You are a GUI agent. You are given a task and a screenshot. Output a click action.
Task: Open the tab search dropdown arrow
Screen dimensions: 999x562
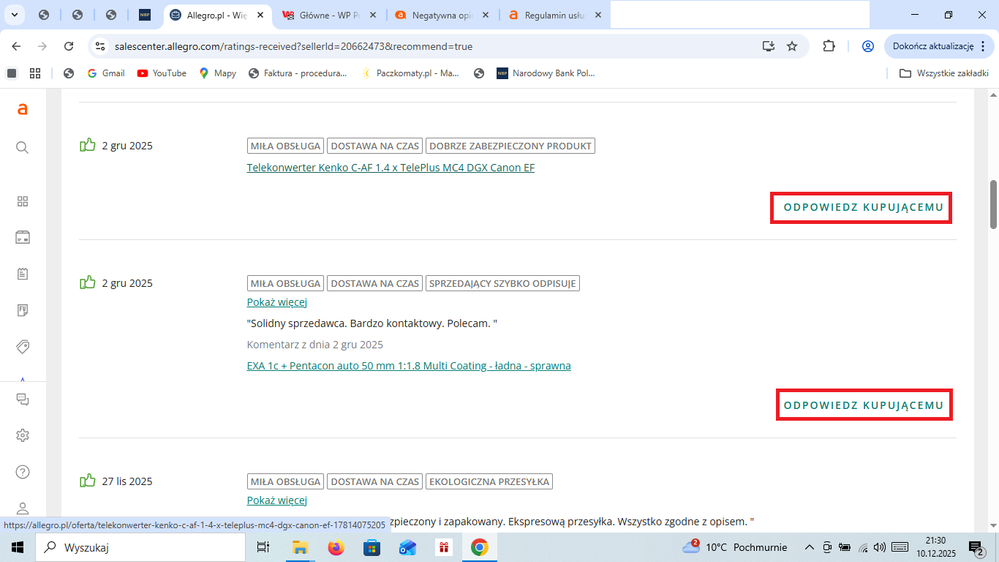(14, 15)
